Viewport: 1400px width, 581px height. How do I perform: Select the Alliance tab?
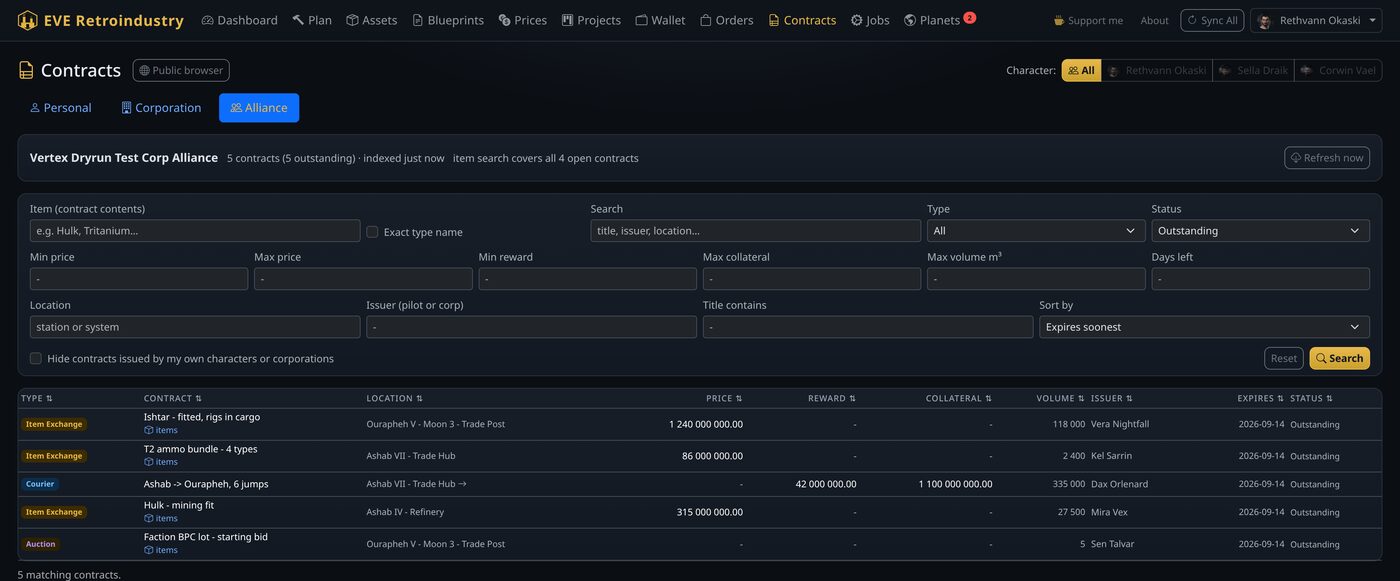pos(259,108)
